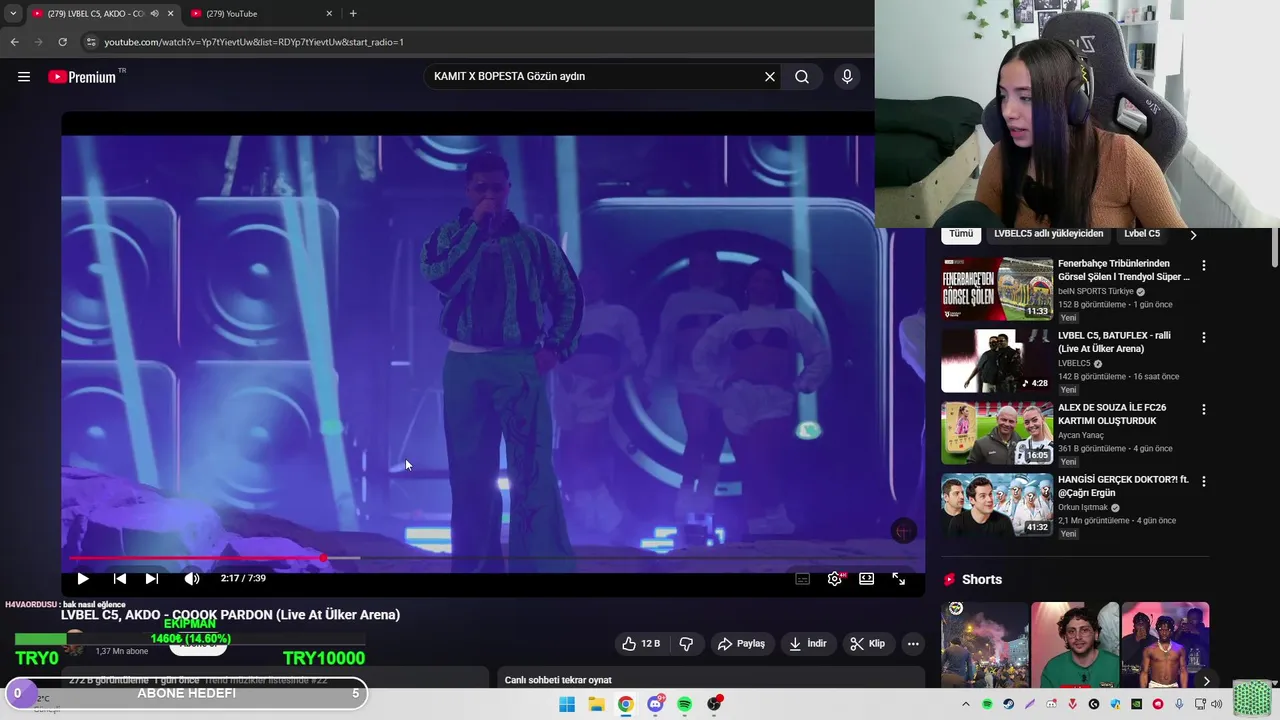Open LVBEL C5, BATUFLEX ralli thumbnail
Viewport: 1280px width, 720px height.
click(x=997, y=361)
